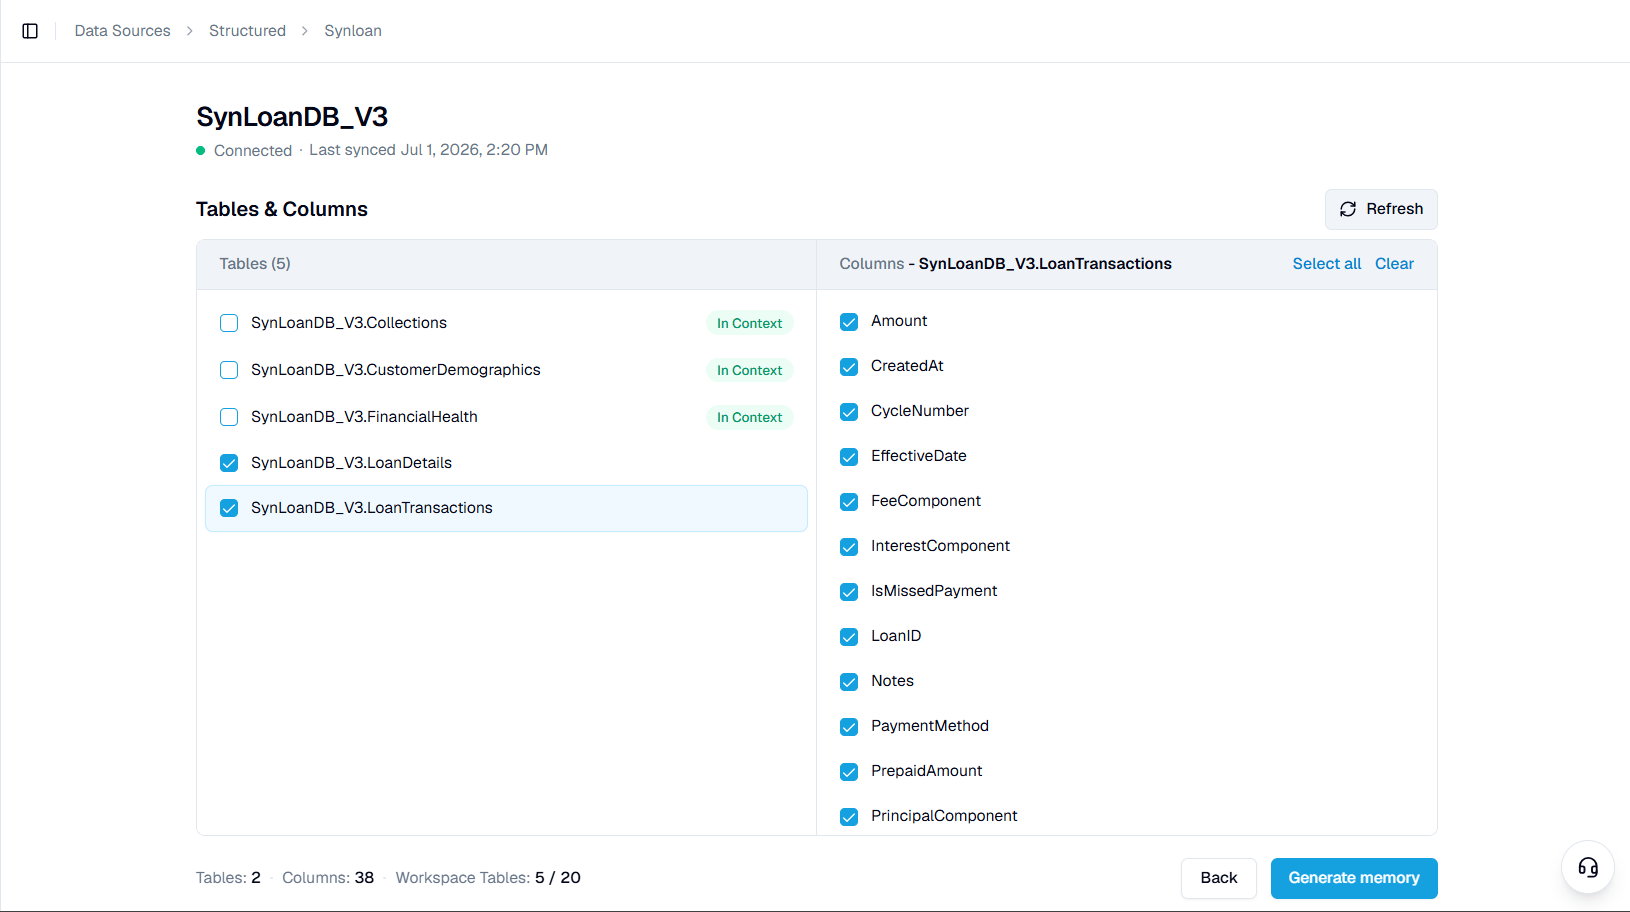Click the In Context badge for CustomerDemographics
Image resolution: width=1630 pixels, height=912 pixels.
pyautogui.click(x=749, y=370)
